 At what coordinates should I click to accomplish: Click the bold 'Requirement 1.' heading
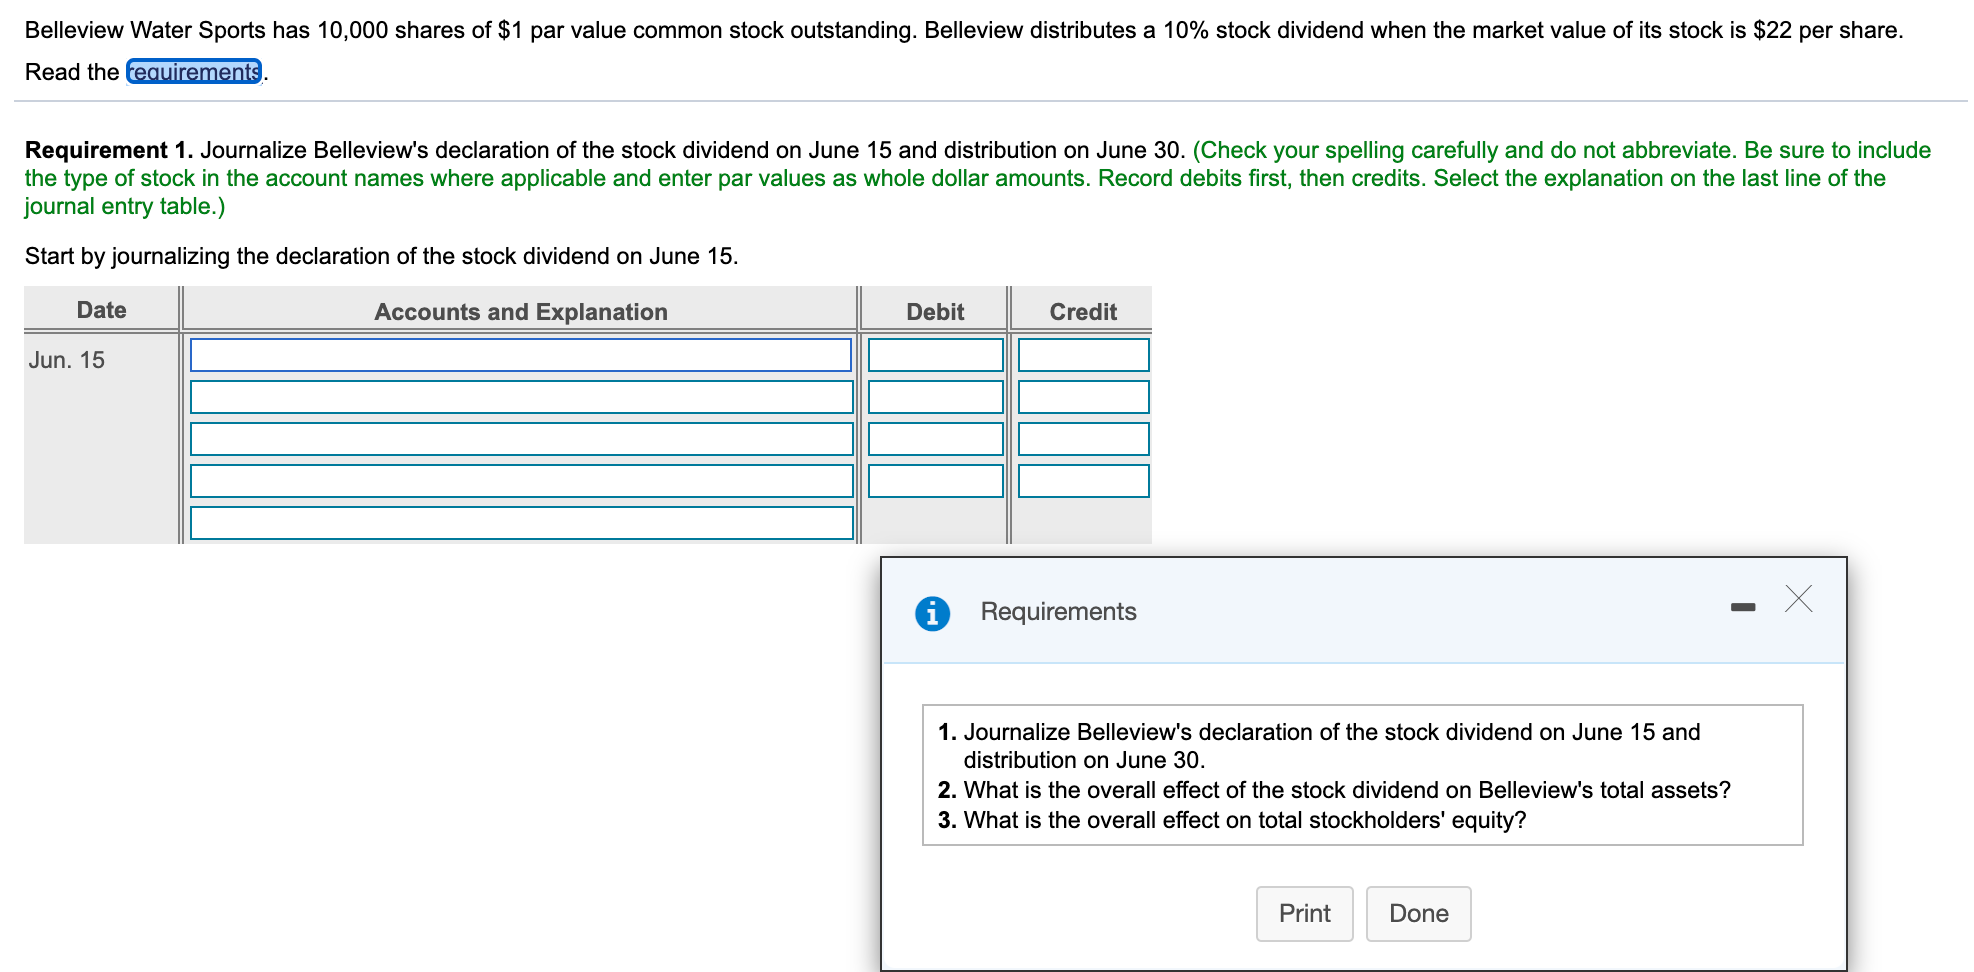click(109, 150)
